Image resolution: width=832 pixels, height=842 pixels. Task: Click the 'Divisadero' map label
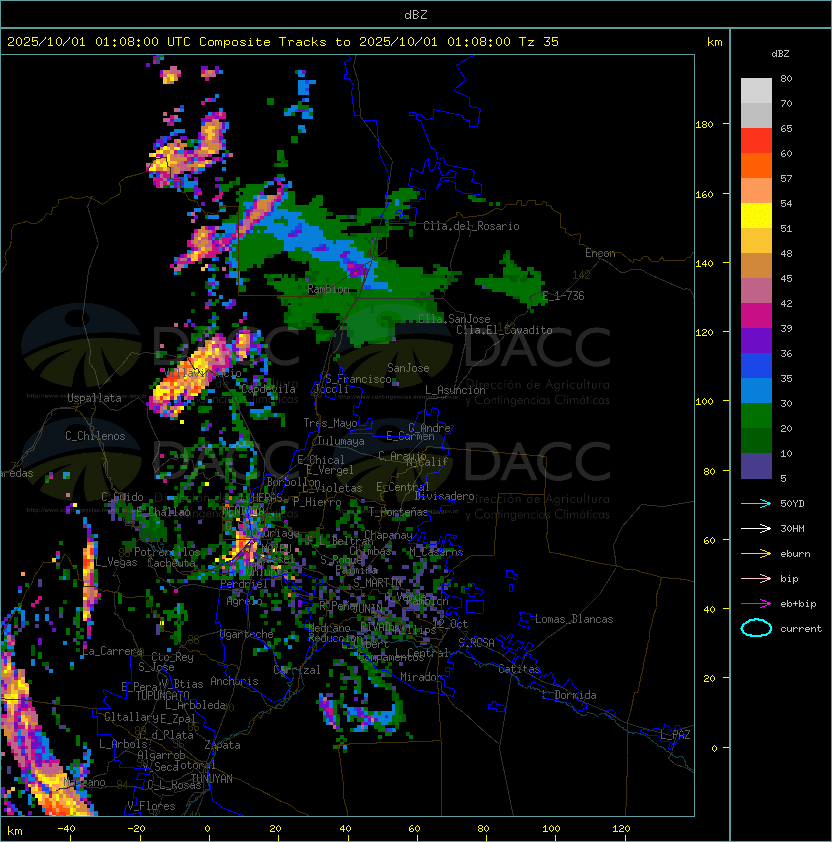pyautogui.click(x=444, y=496)
